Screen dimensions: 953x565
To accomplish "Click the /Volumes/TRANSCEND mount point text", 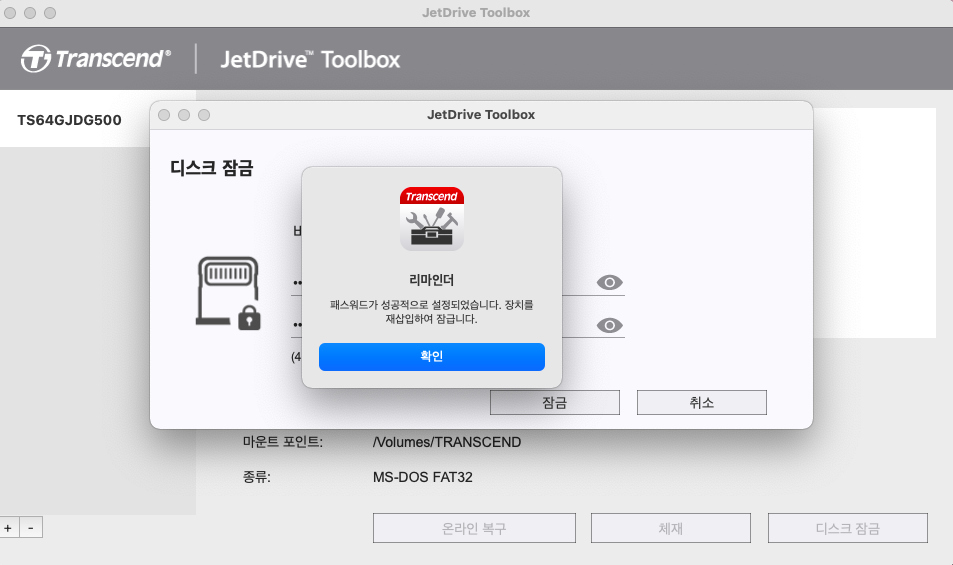I will point(447,442).
